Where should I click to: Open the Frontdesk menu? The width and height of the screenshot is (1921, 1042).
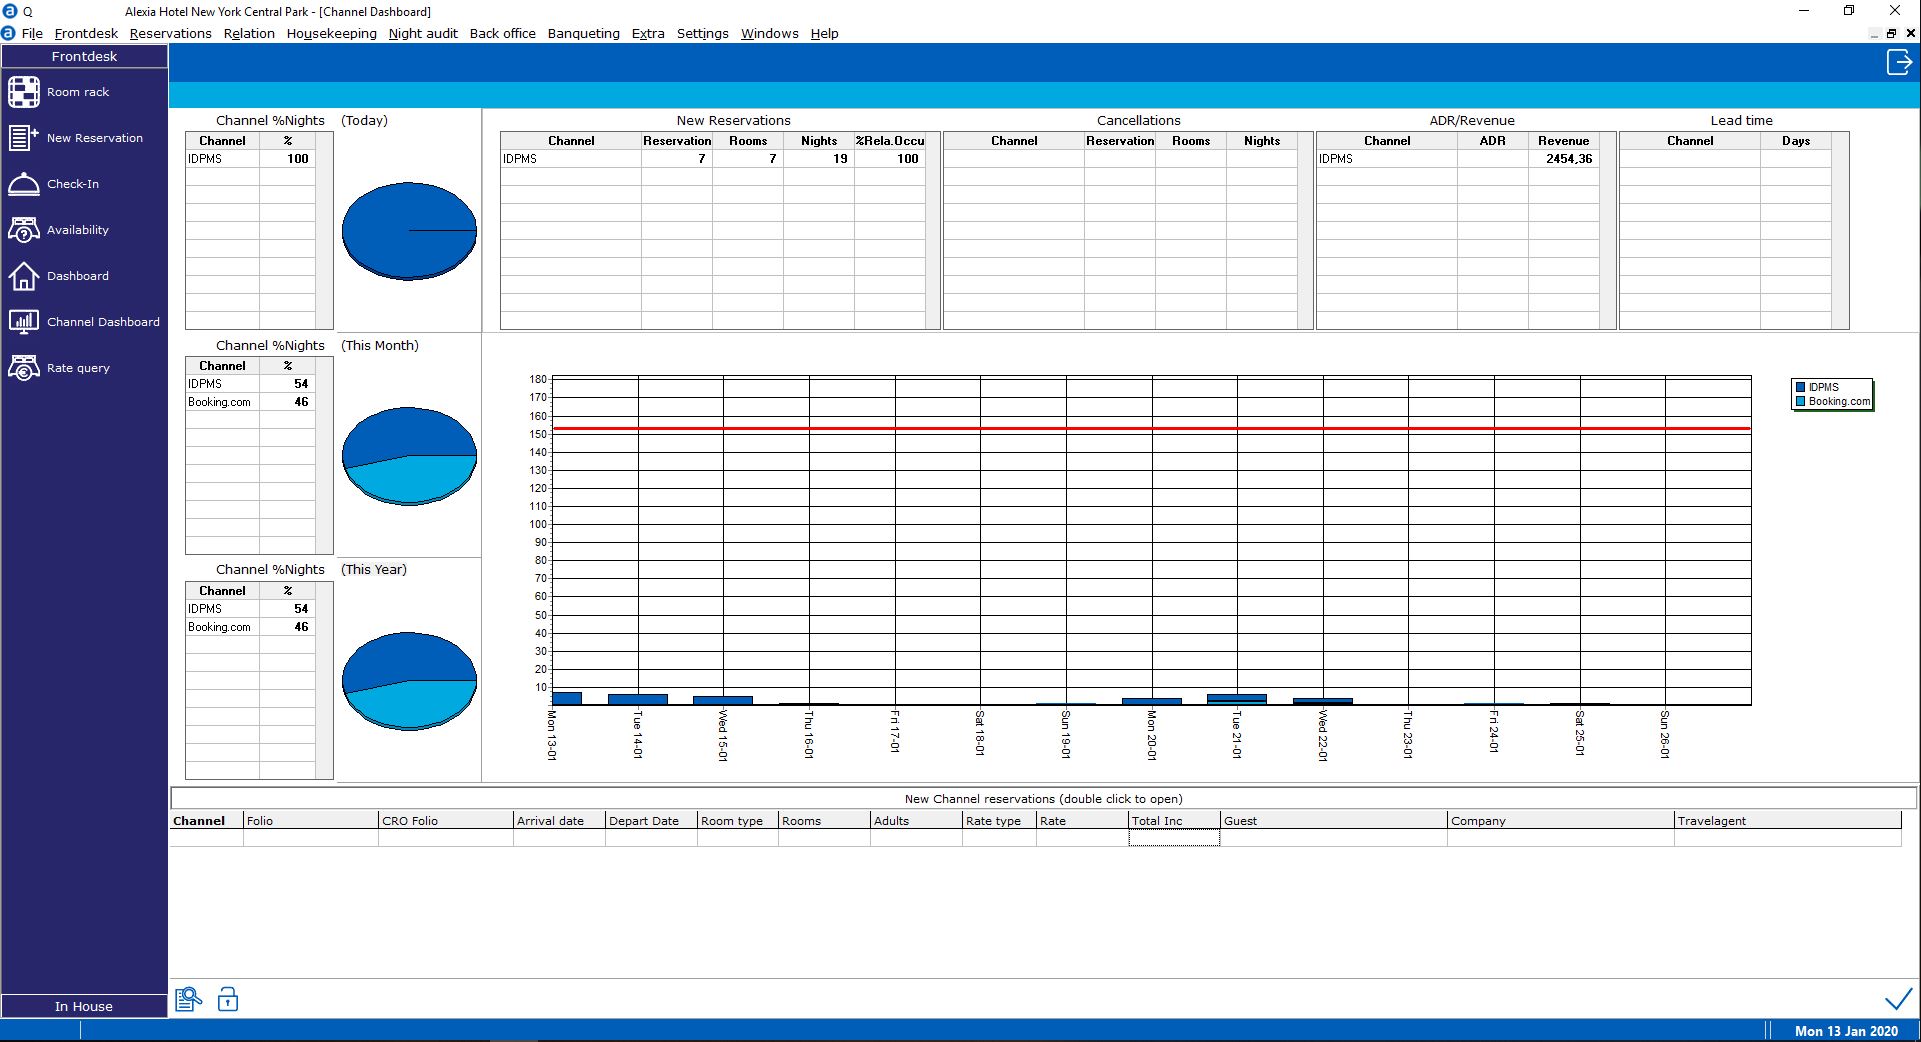(x=86, y=33)
